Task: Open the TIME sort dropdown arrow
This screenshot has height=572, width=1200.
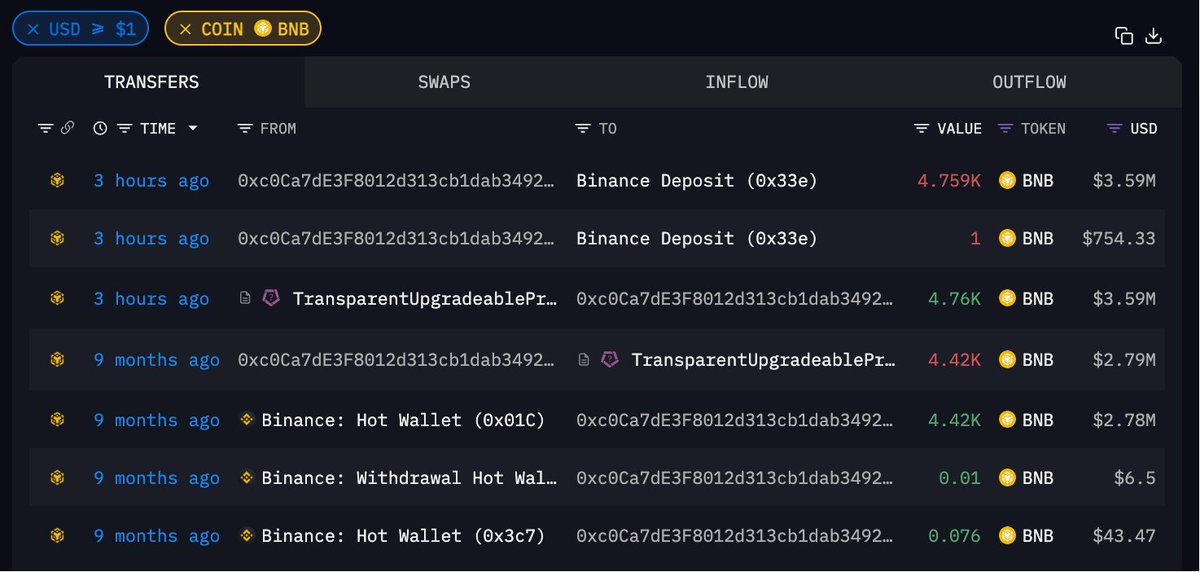Action: click(x=192, y=128)
